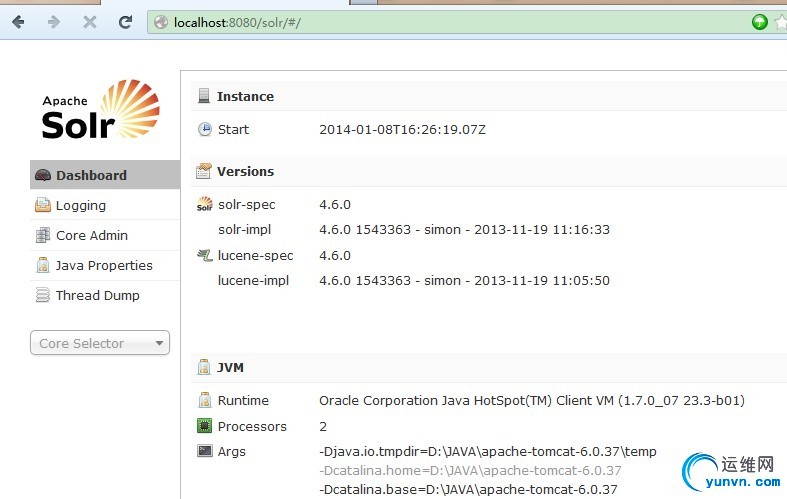Image resolution: width=787 pixels, height=499 pixels.
Task: Open the Core Selector dropdown
Action: point(100,343)
